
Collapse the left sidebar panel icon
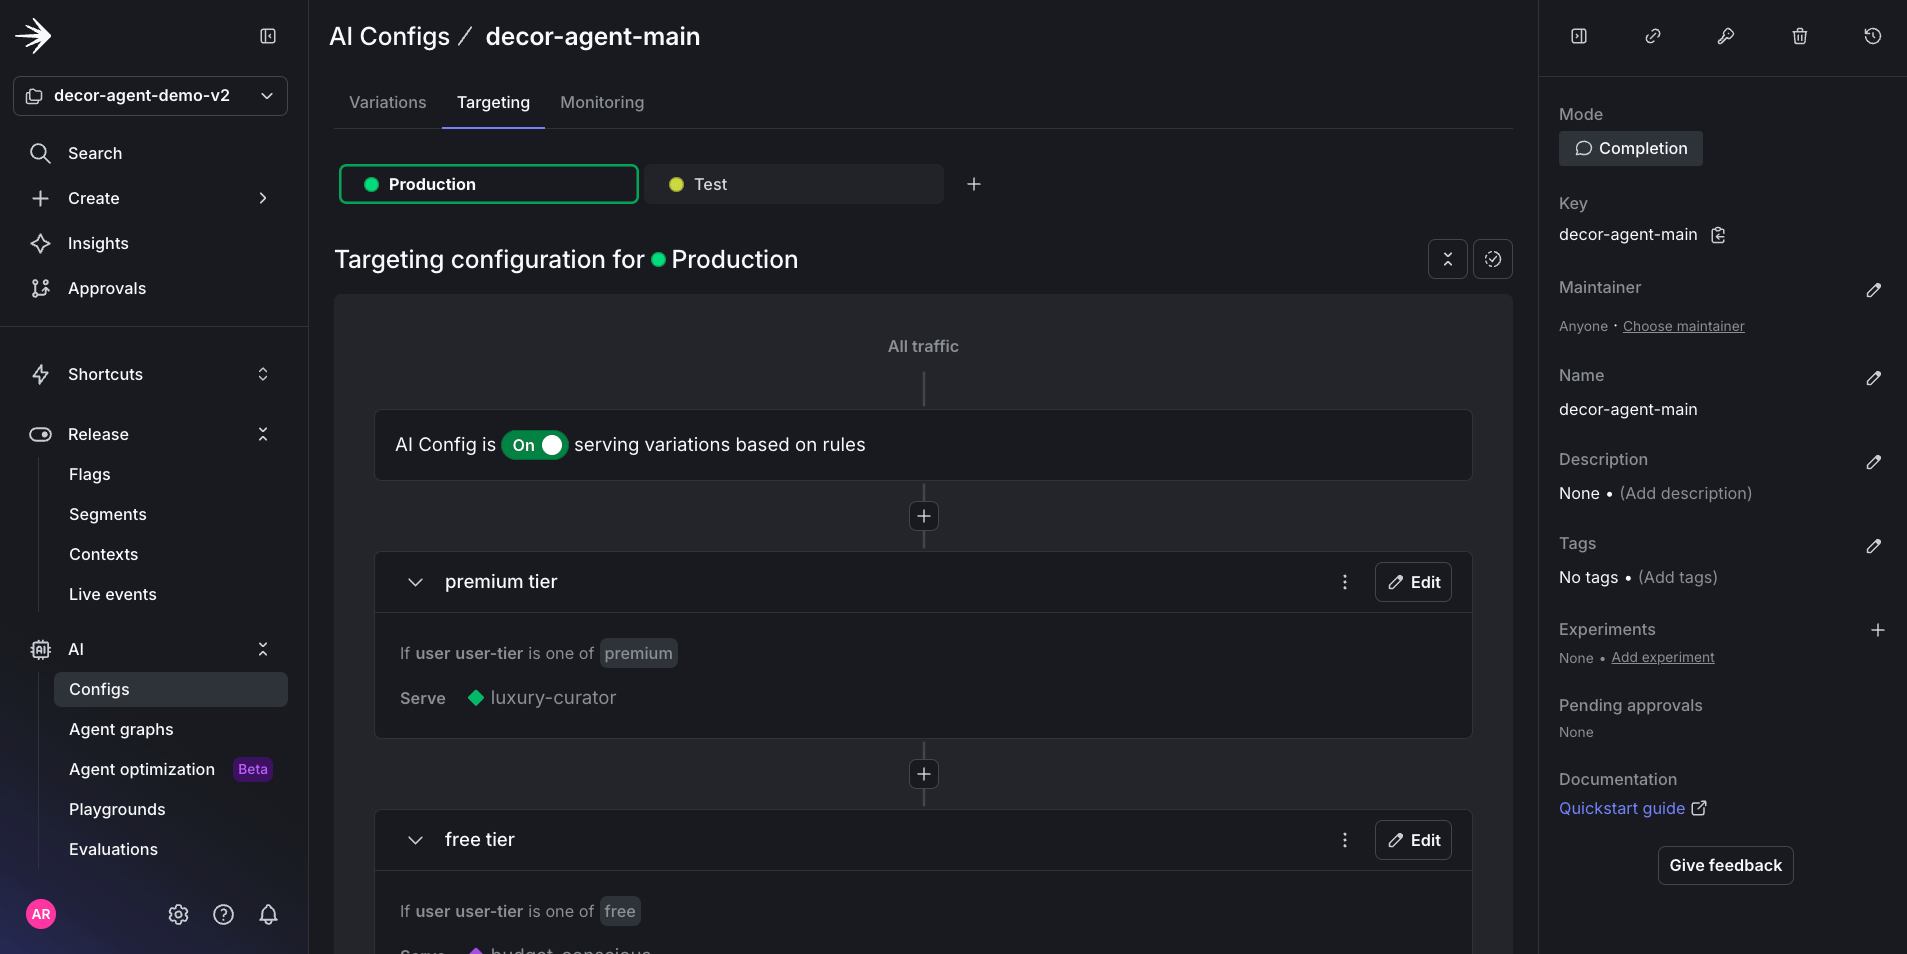pos(268,36)
